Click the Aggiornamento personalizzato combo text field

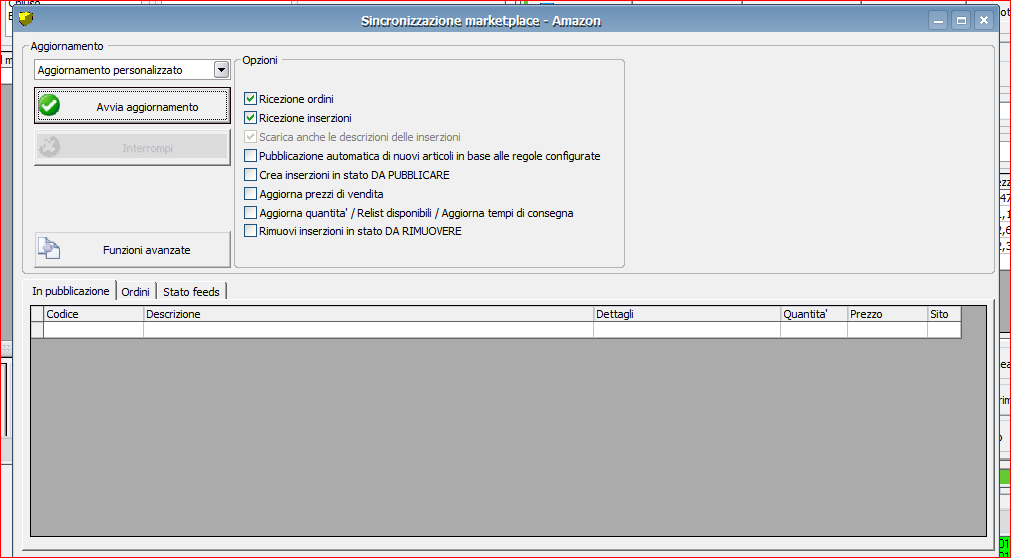coord(124,70)
